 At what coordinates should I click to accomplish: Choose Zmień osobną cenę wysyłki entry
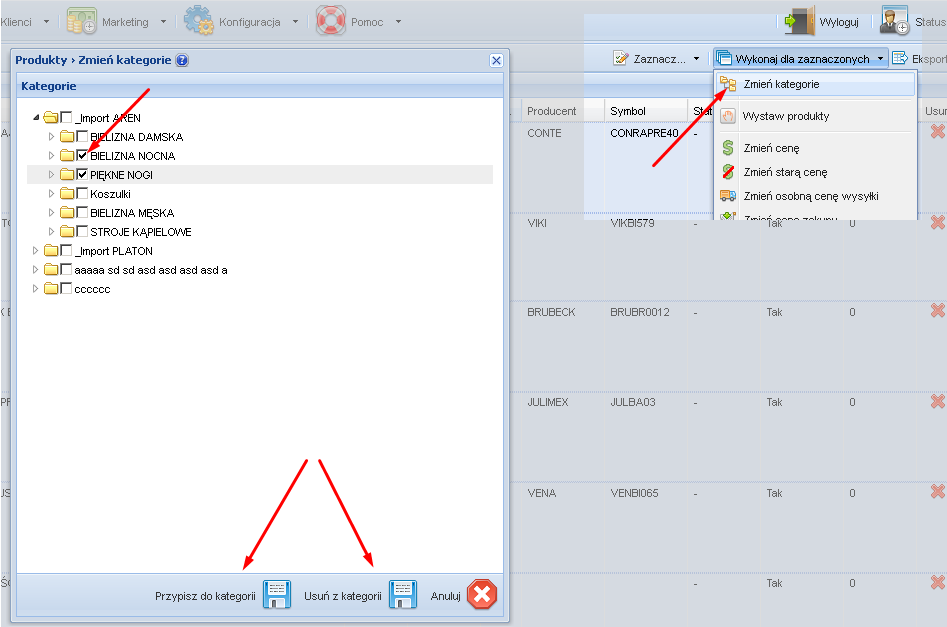pyautogui.click(x=815, y=196)
